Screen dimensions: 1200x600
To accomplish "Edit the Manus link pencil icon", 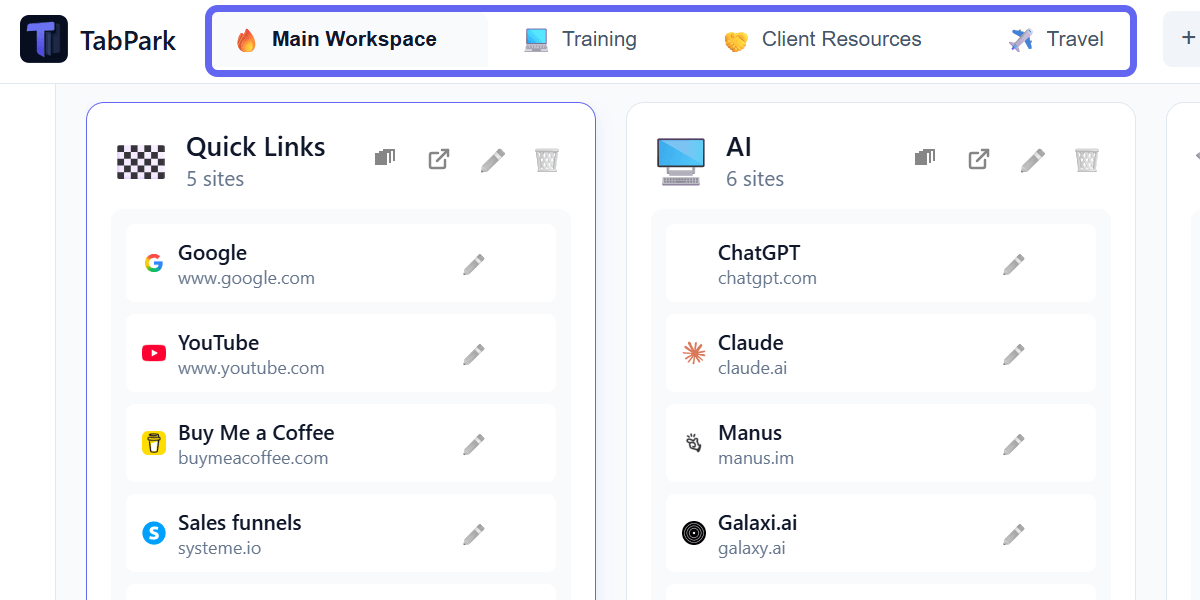I will pyautogui.click(x=1014, y=444).
